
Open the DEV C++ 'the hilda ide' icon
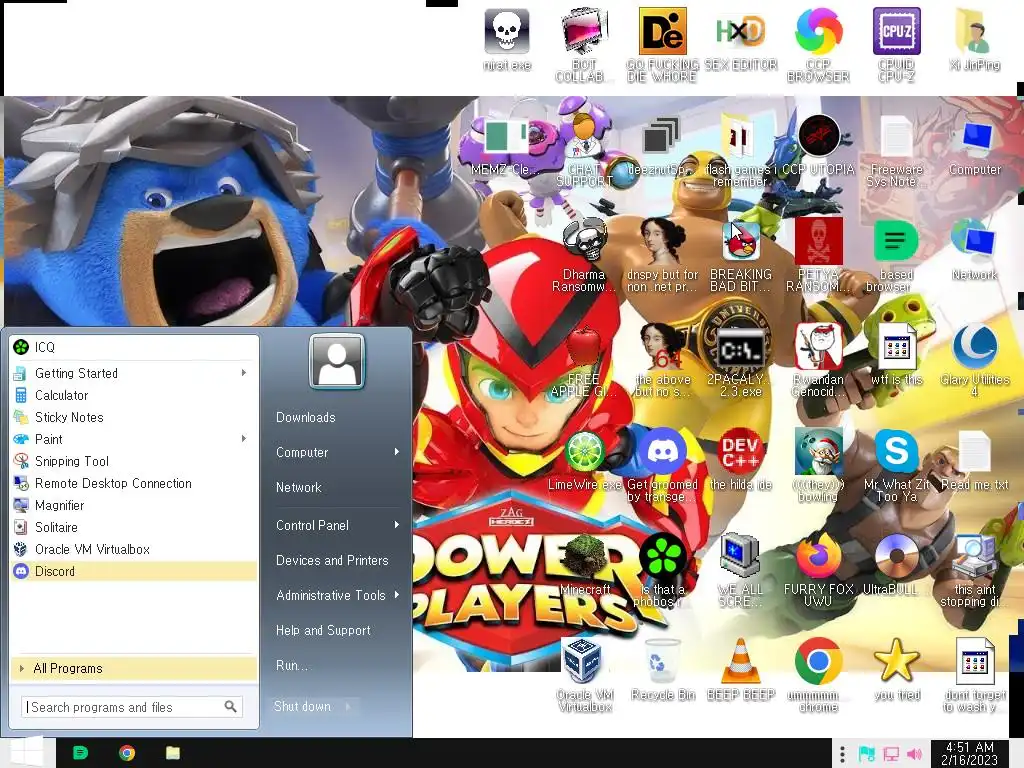click(741, 452)
